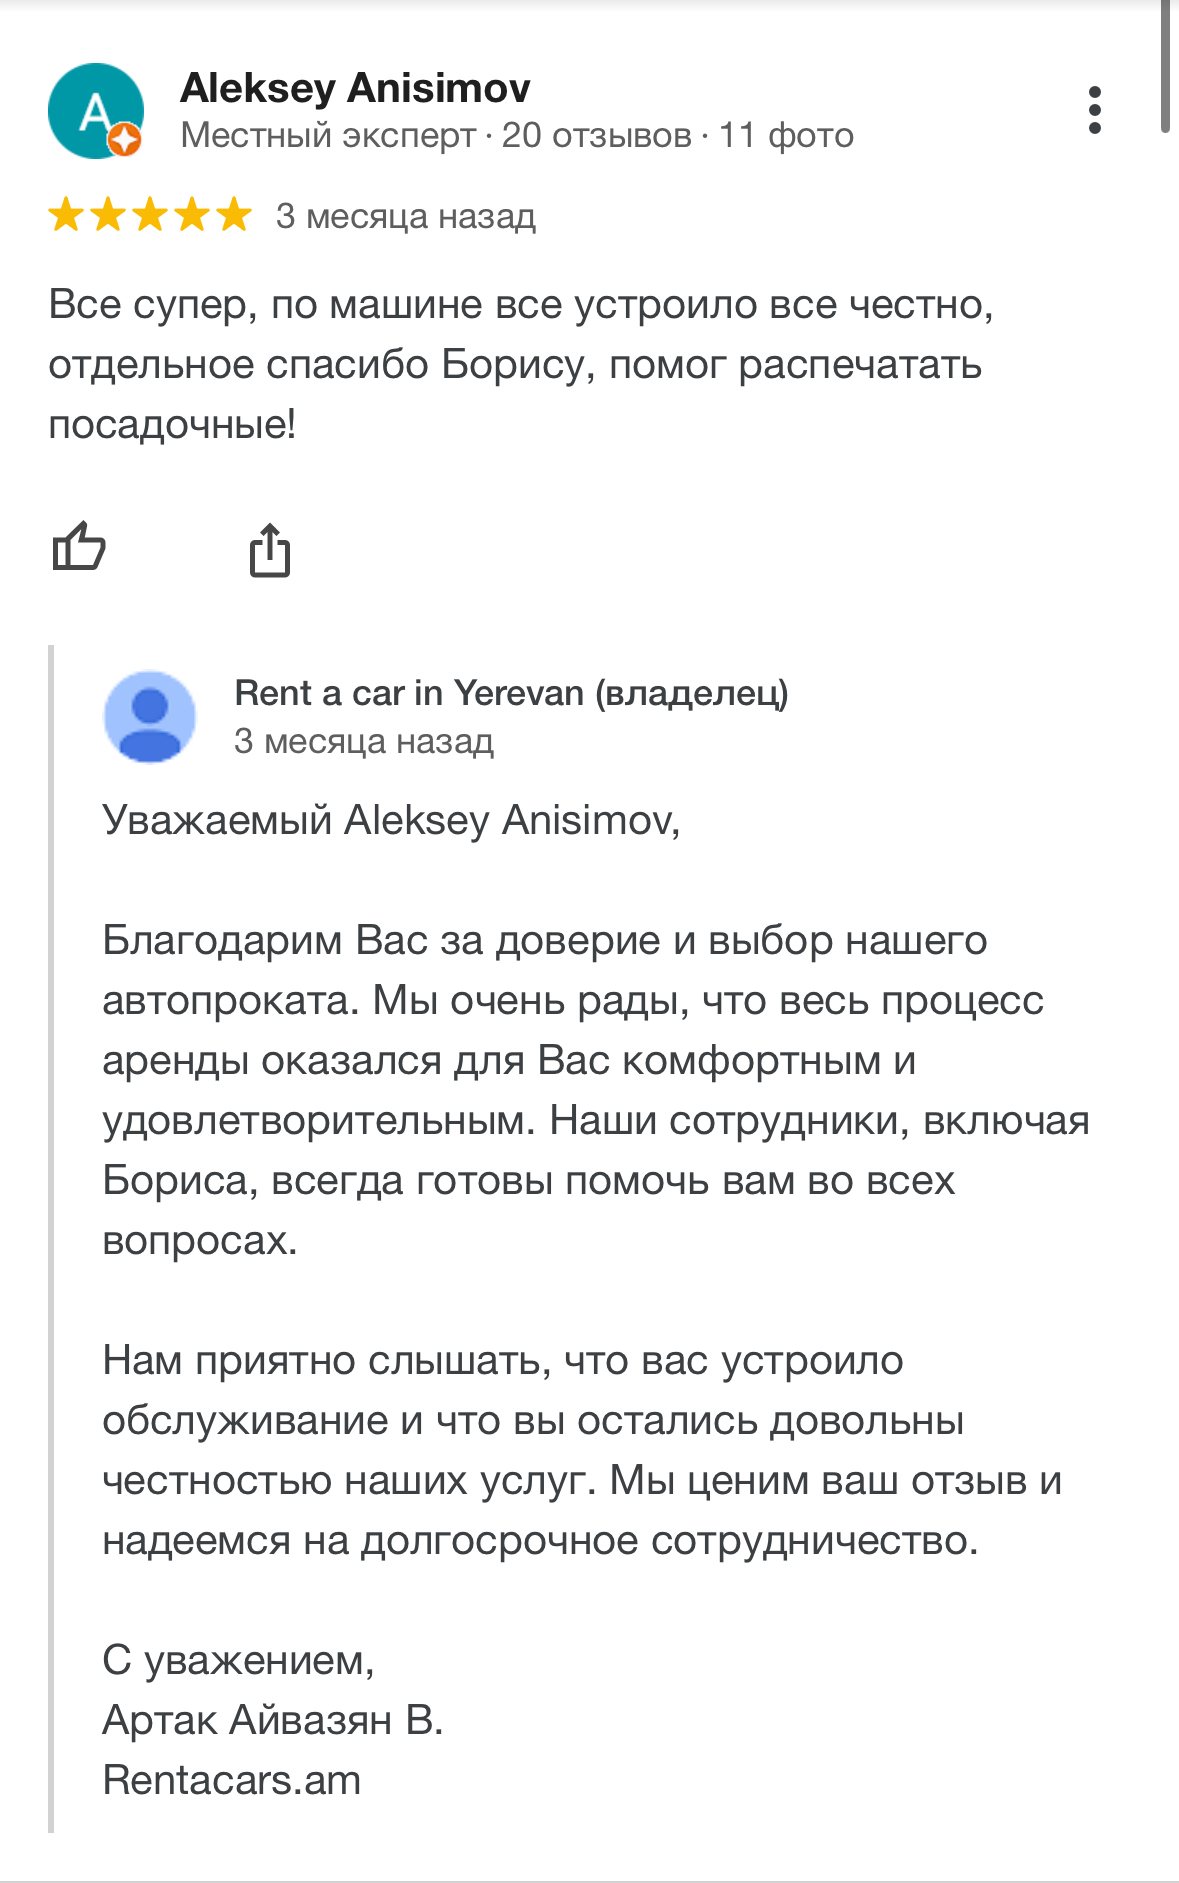Click the fifth gold star of rating
Screen dimensions: 1179x1883
(x=234, y=215)
